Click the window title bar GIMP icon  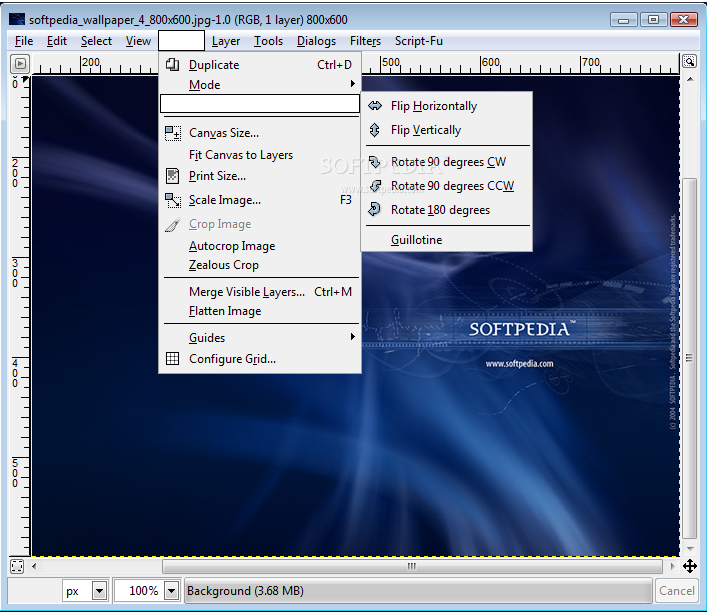click(17, 19)
